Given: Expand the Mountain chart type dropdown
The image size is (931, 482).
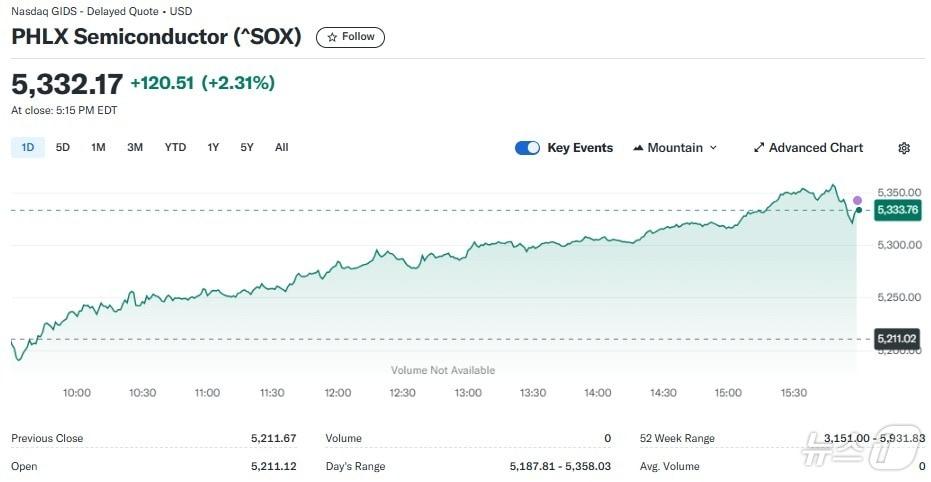Looking at the screenshot, I should point(713,148).
